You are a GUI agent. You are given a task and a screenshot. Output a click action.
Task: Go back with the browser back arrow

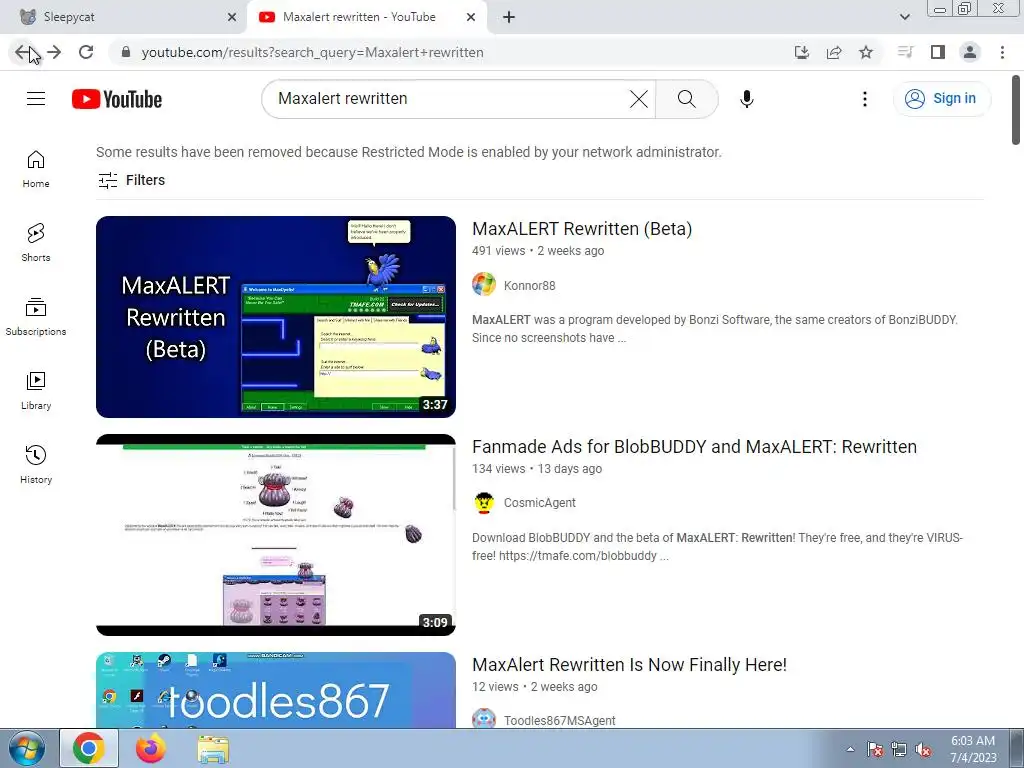click(22, 52)
